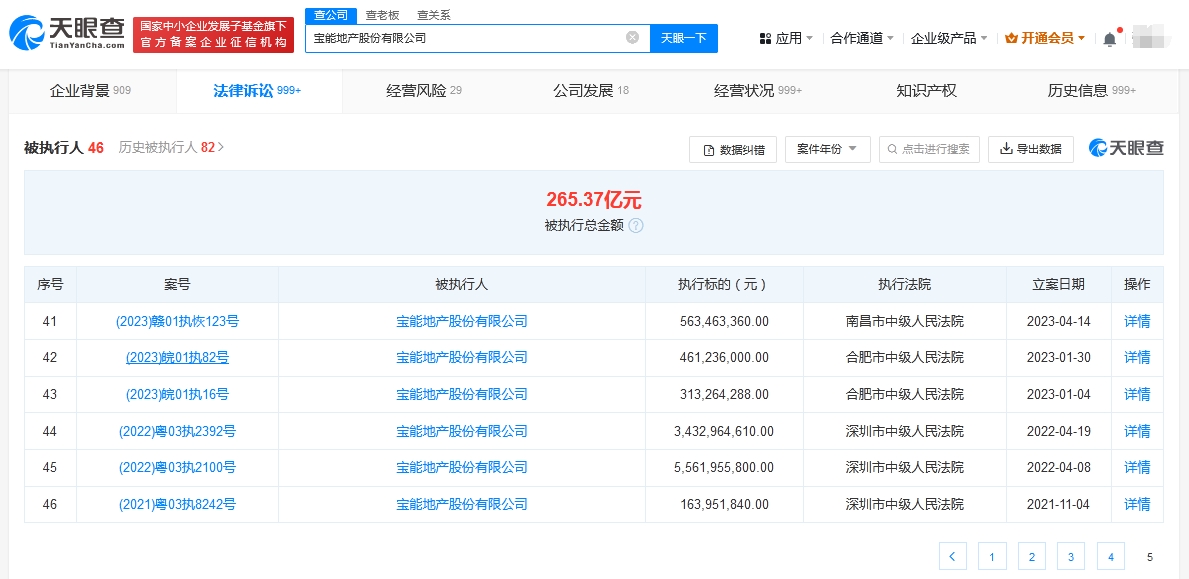Click the 数据纠错 button
1189x579 pixels.
pos(733,150)
